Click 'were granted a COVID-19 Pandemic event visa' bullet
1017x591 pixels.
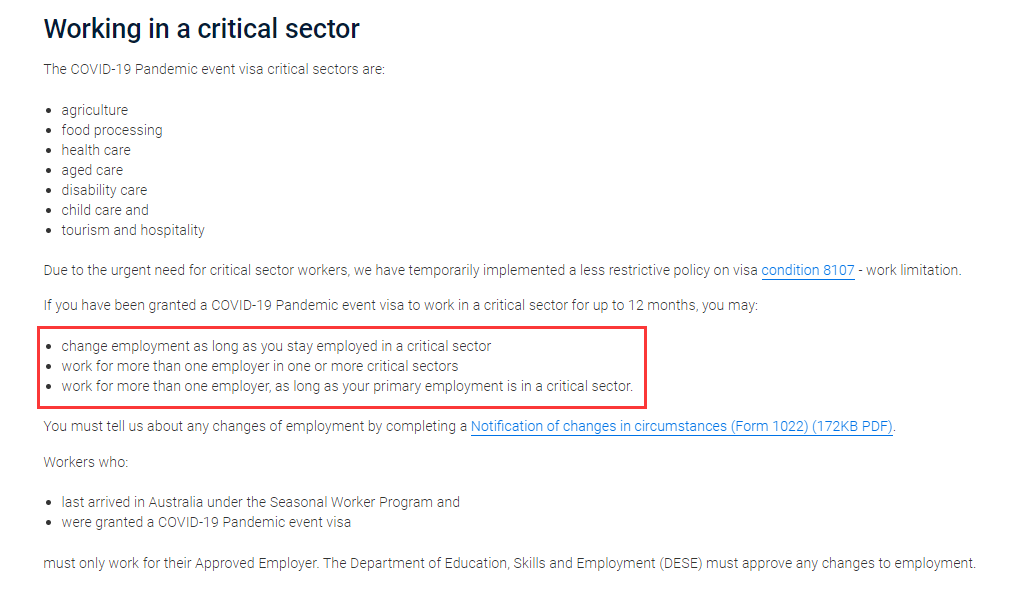pyautogui.click(x=206, y=522)
